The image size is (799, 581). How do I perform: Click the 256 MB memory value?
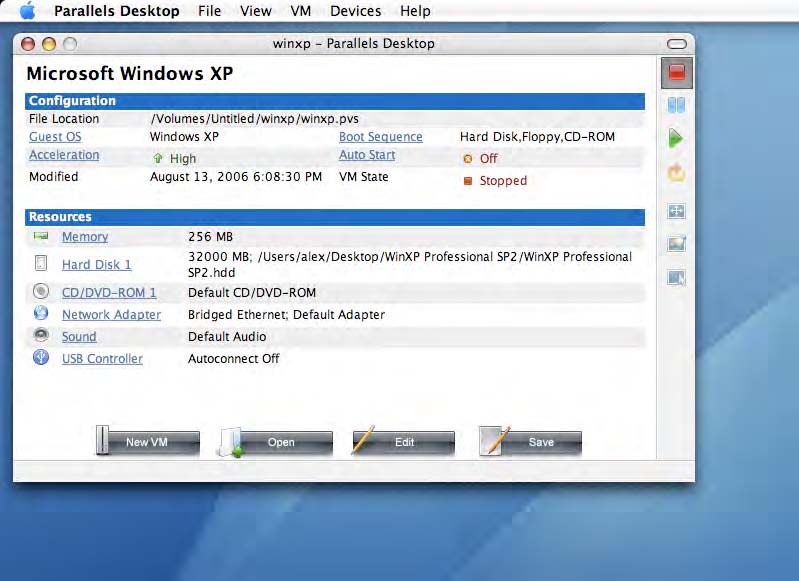coord(210,236)
